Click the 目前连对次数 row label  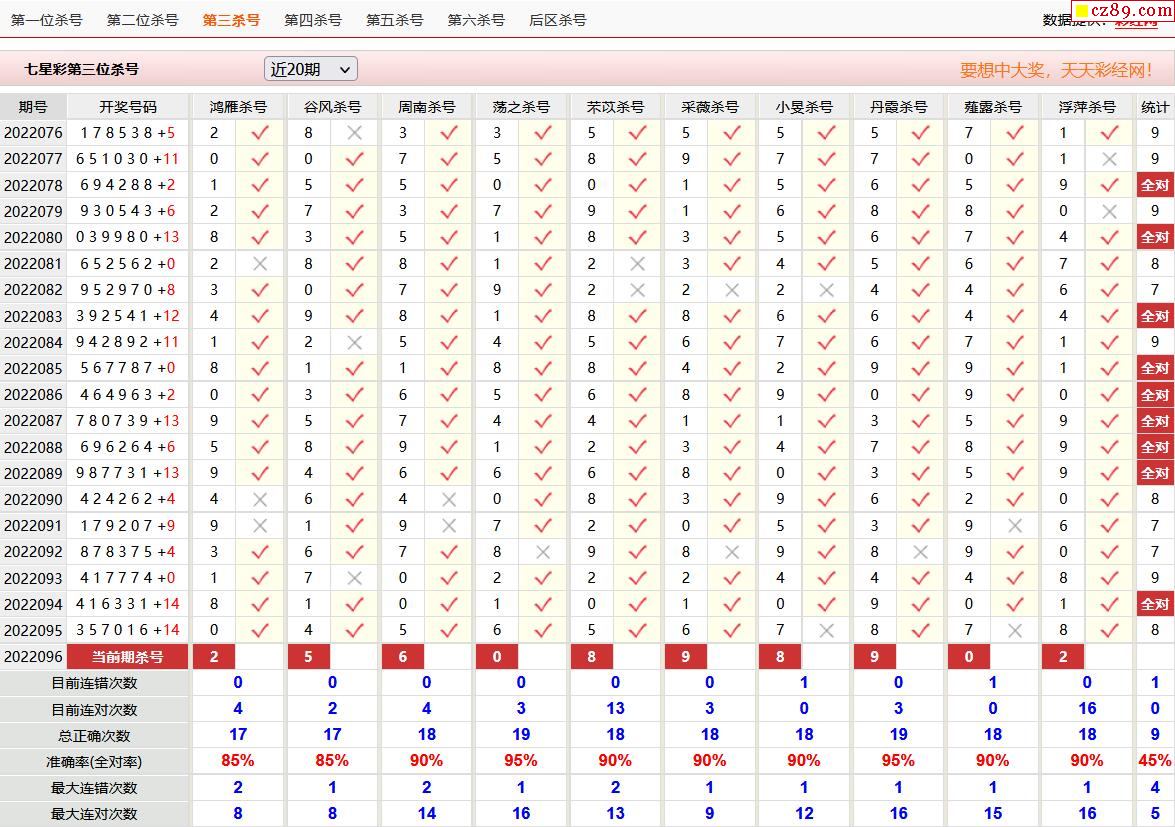tap(94, 709)
